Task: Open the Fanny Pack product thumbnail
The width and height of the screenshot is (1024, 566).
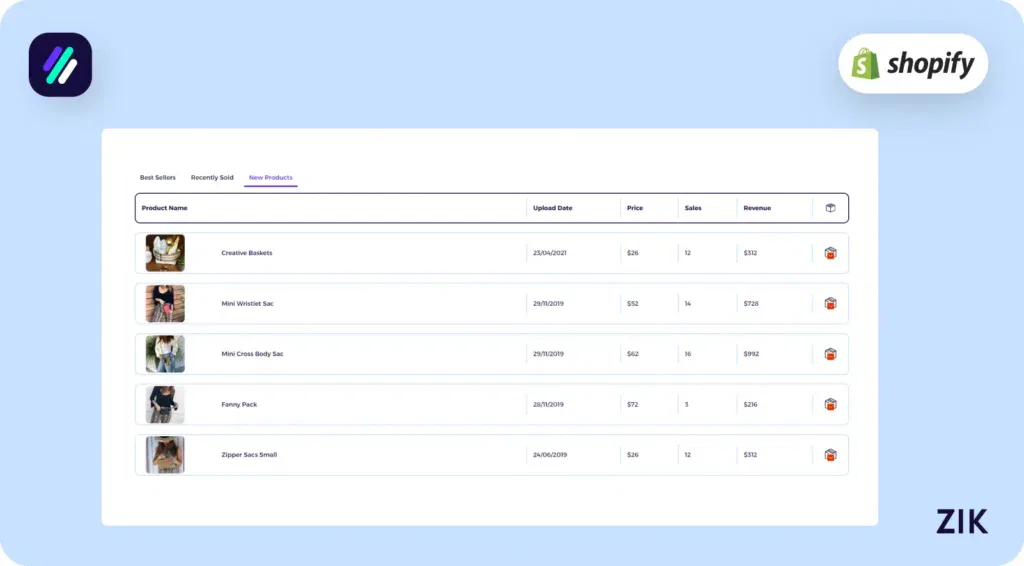Action: (x=165, y=404)
